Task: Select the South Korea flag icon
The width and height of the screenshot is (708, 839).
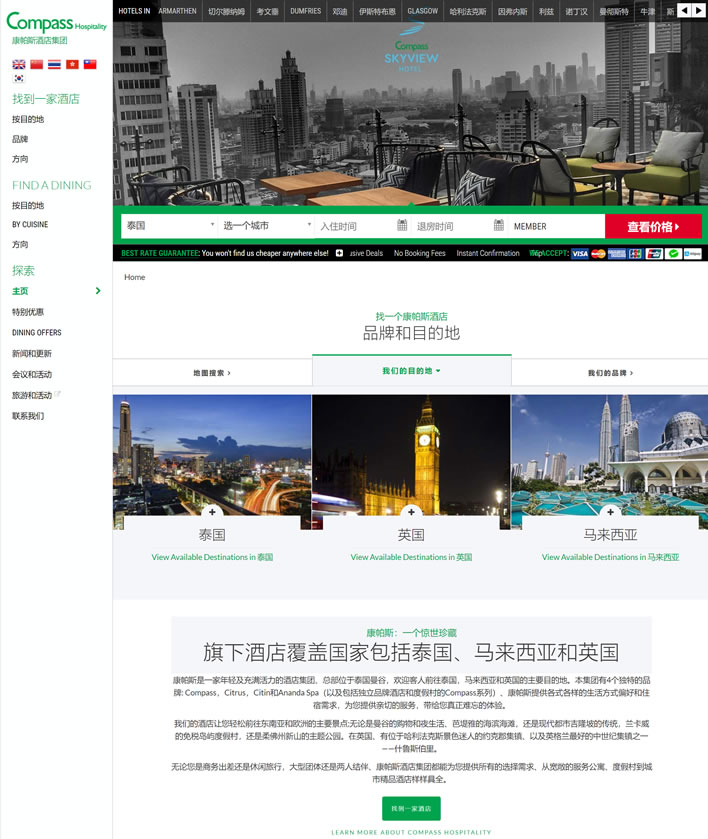Action: (x=19, y=78)
